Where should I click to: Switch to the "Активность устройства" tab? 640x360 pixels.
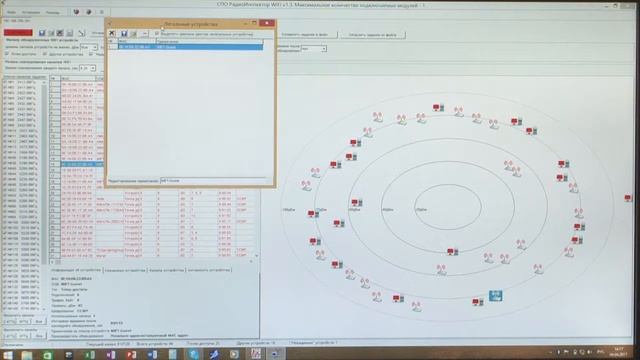(x=209, y=270)
